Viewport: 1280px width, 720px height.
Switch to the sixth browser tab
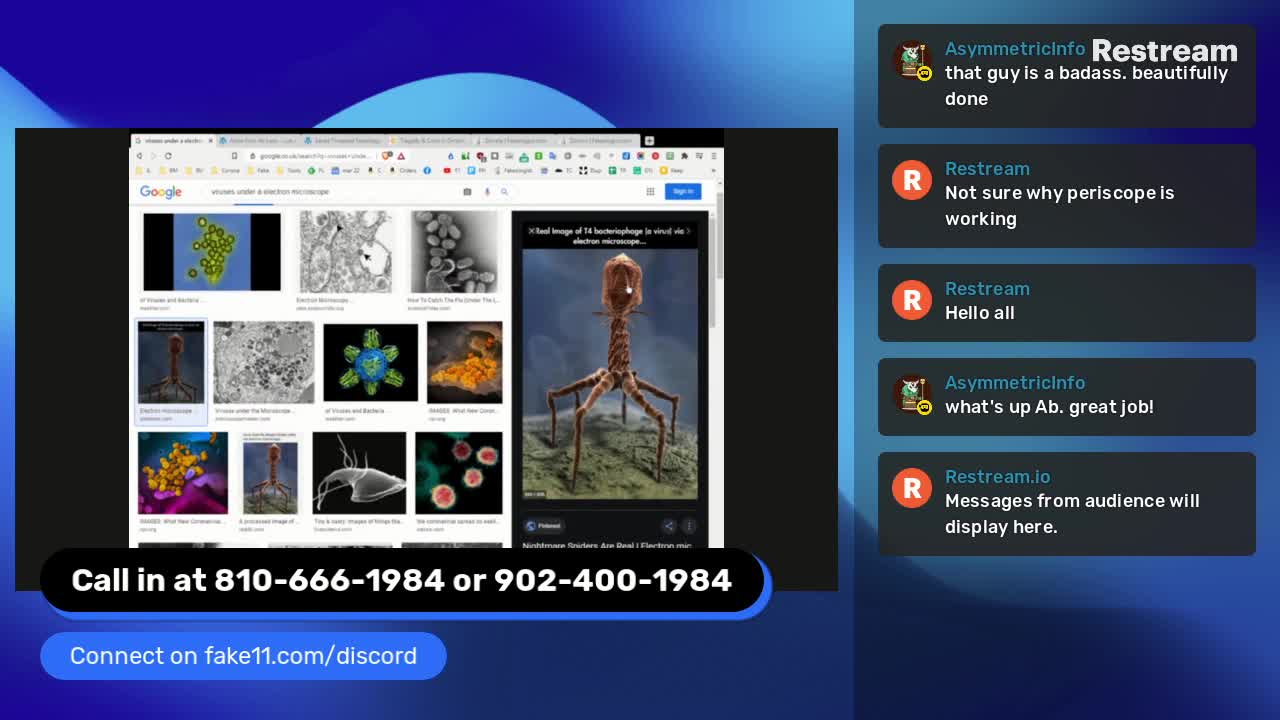click(x=598, y=141)
